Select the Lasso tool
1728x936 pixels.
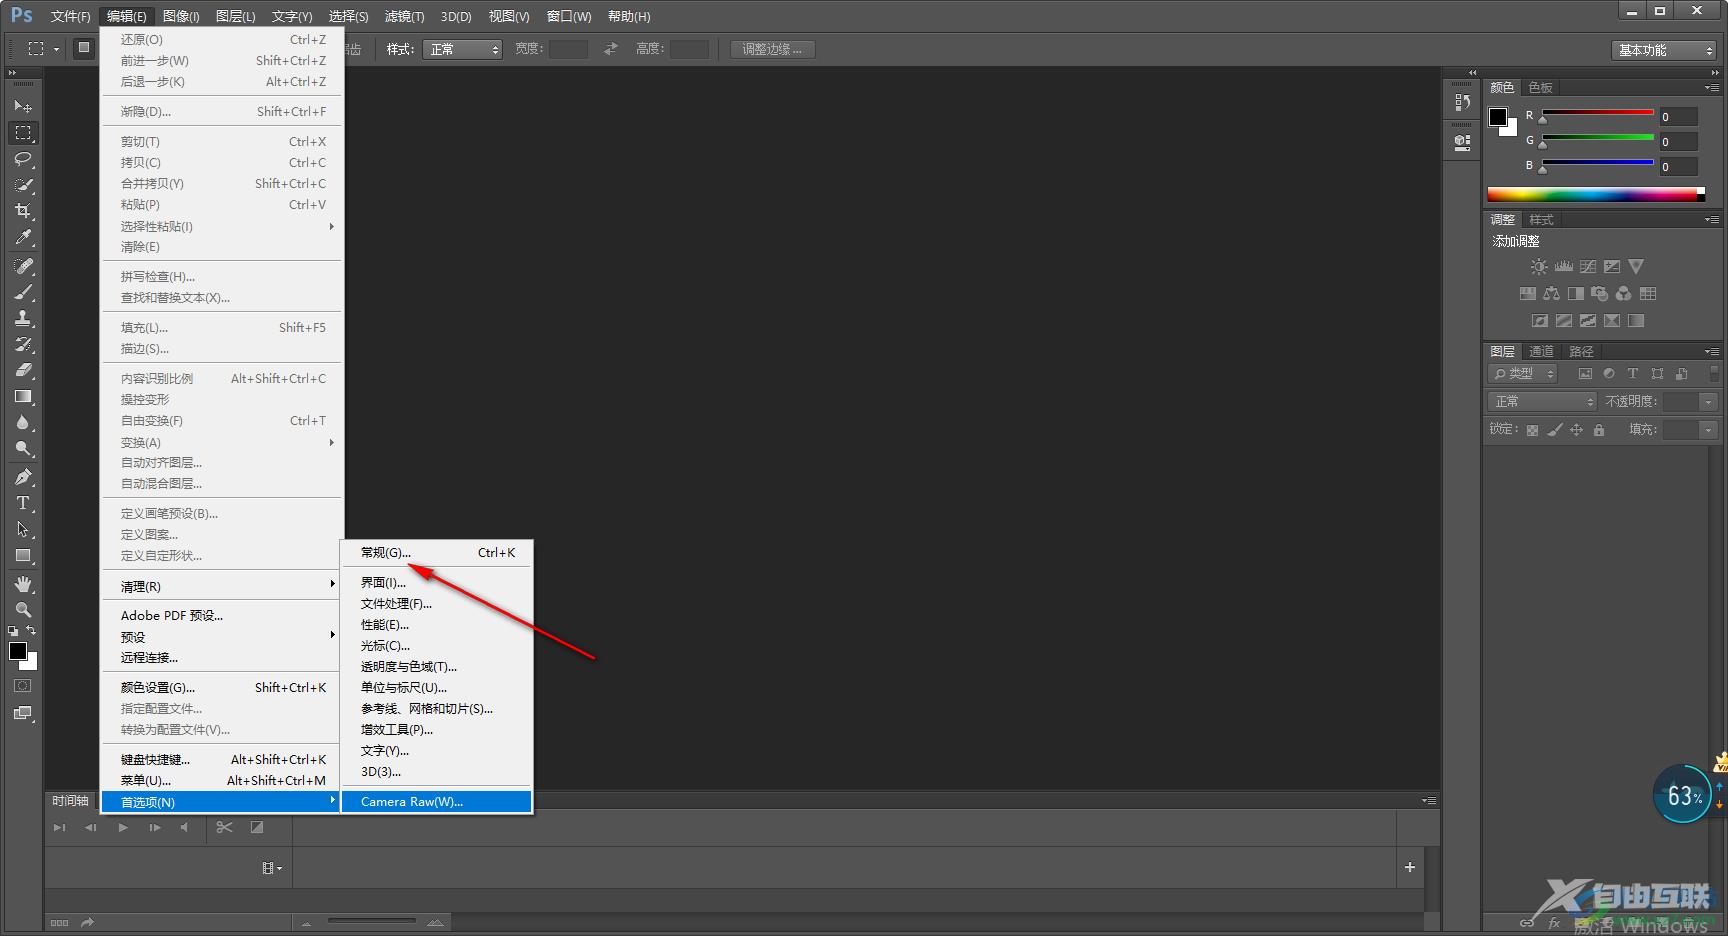pos(23,158)
